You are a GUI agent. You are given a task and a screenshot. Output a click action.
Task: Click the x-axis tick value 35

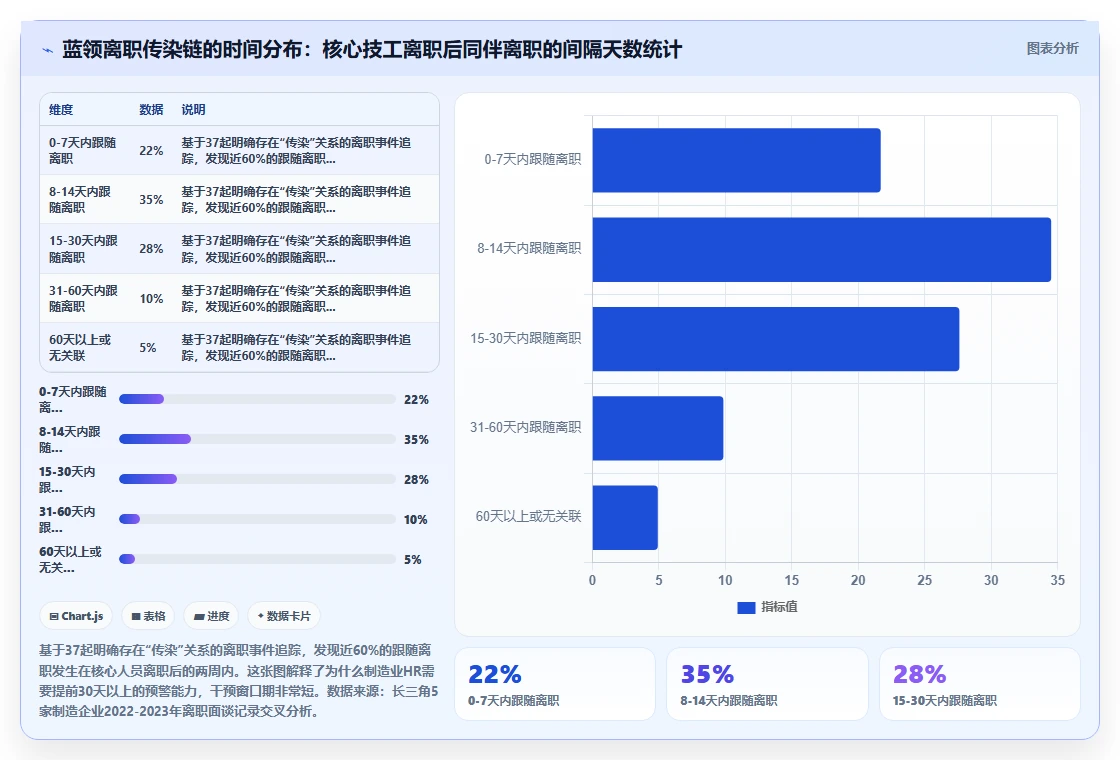tap(1057, 581)
